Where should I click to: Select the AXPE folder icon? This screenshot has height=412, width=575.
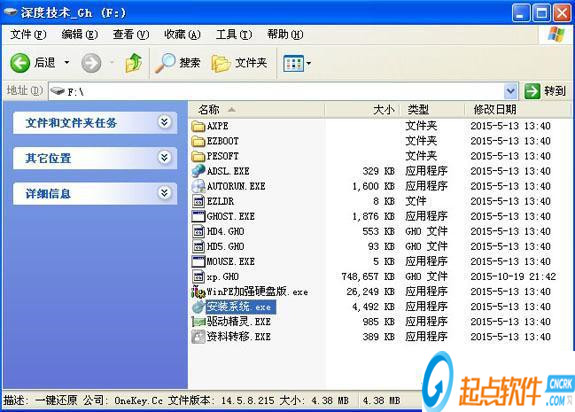point(198,126)
